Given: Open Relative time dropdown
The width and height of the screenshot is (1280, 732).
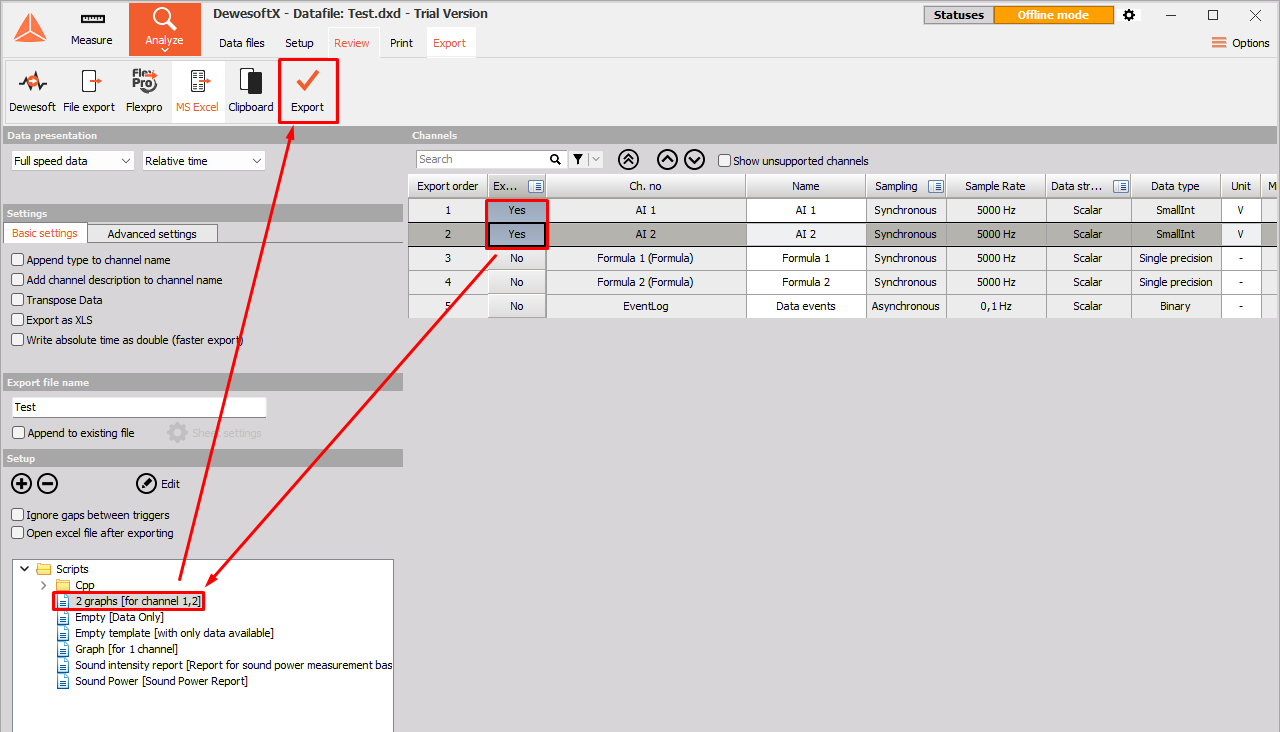Looking at the screenshot, I should pos(203,161).
